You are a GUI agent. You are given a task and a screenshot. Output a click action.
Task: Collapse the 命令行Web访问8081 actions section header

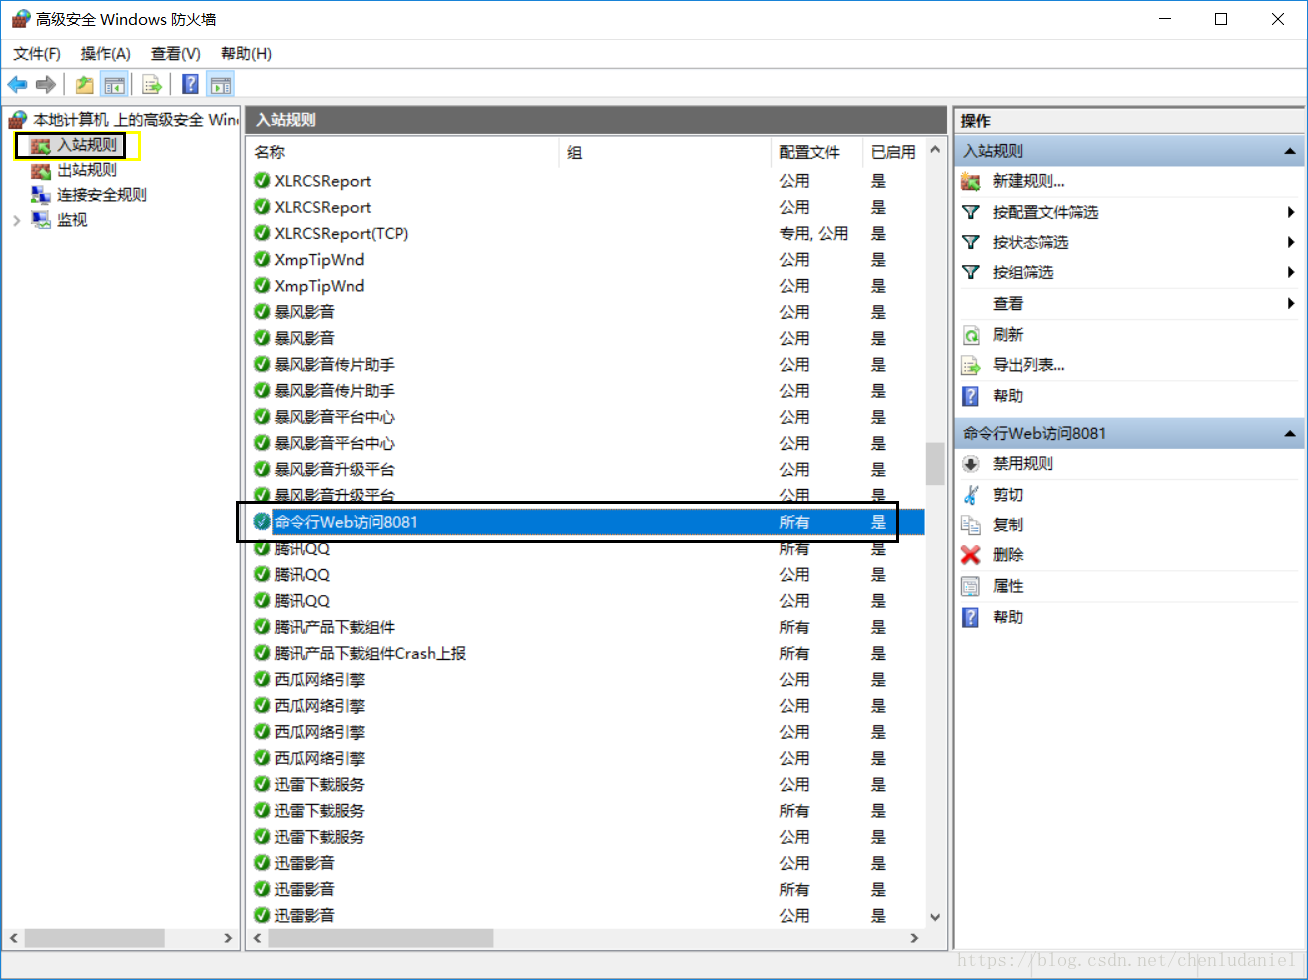tap(1290, 433)
